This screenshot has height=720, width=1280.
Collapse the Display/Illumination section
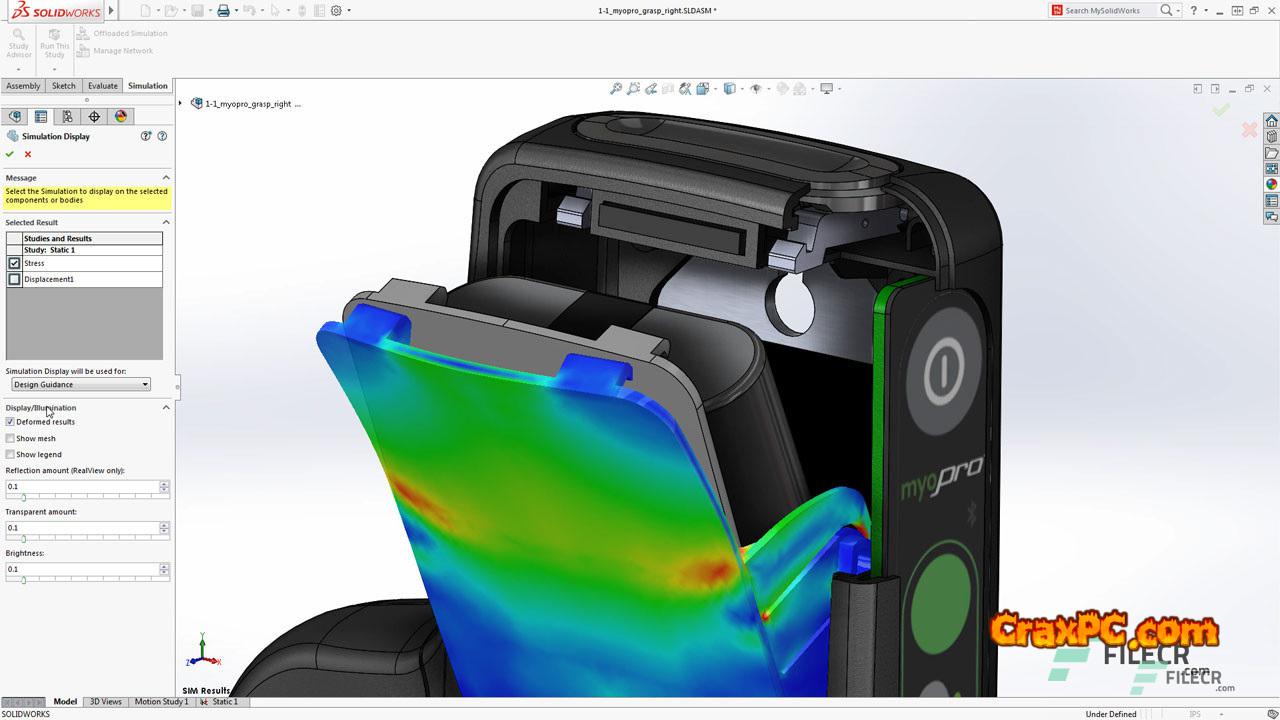166,408
